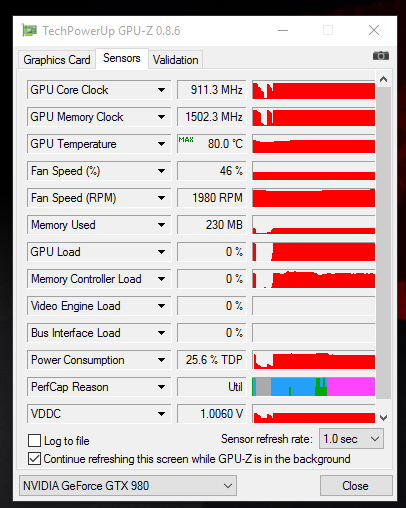Click the GPU Temperature value field

click(x=211, y=144)
